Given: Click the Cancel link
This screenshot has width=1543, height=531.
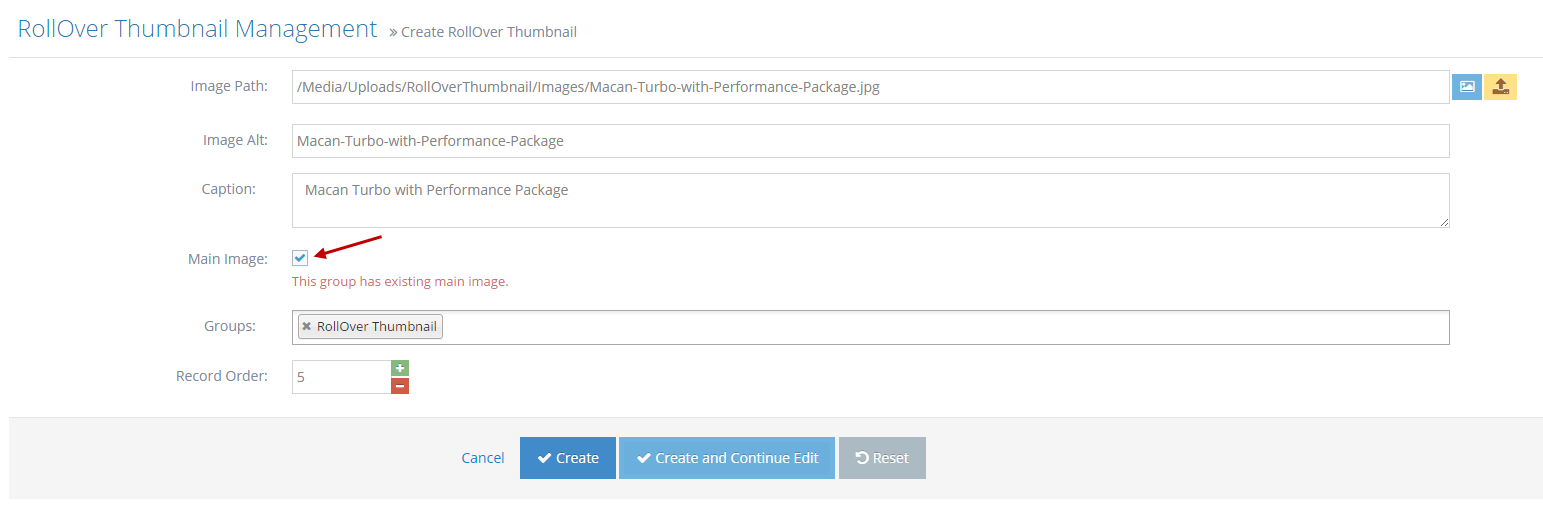Looking at the screenshot, I should click(x=482, y=458).
